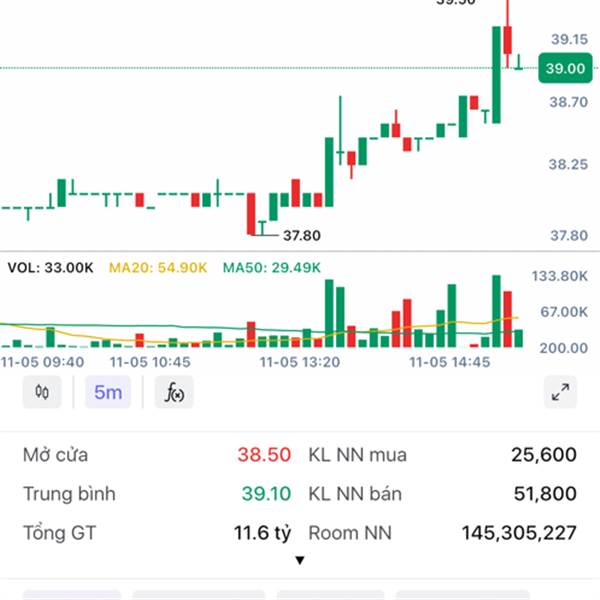Open the f(x) indicators menu
The height and width of the screenshot is (600, 600).
pyautogui.click(x=174, y=392)
